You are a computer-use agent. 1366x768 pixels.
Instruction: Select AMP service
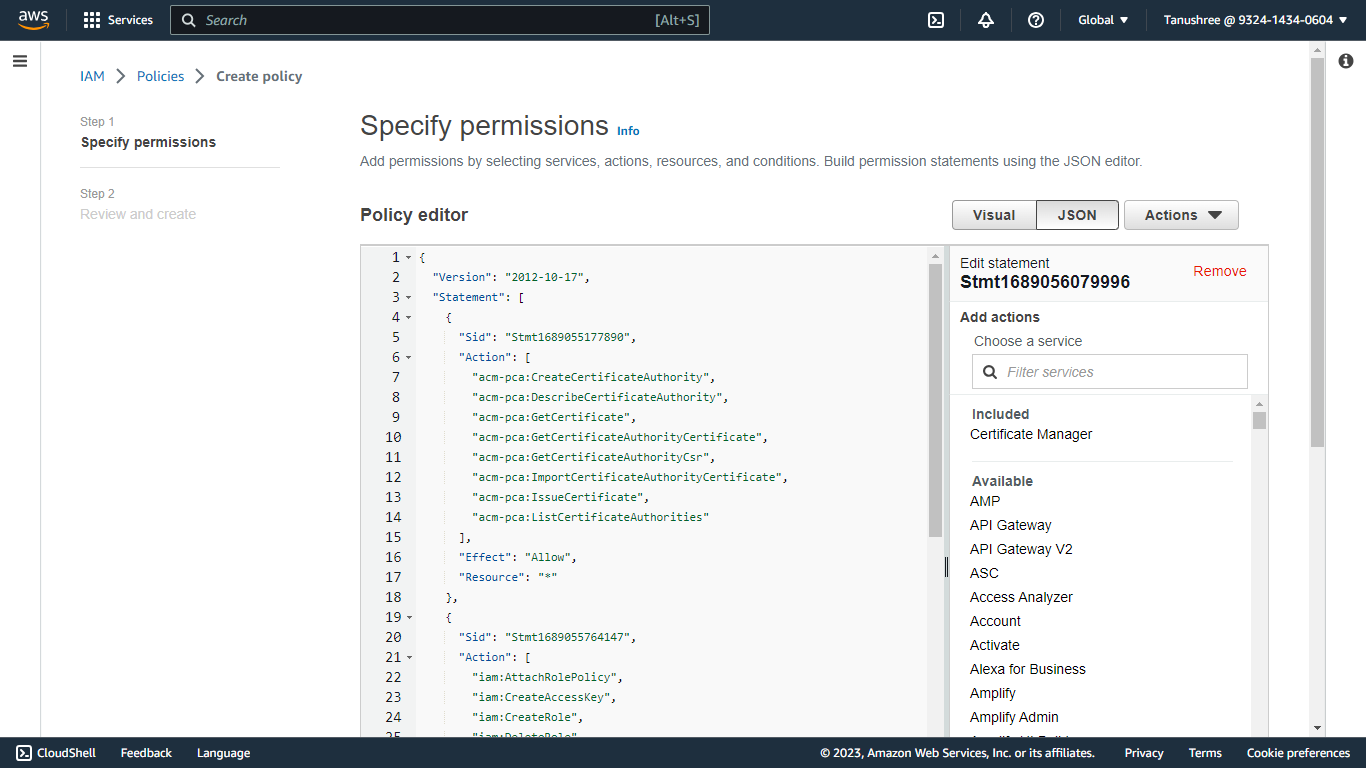[985, 501]
